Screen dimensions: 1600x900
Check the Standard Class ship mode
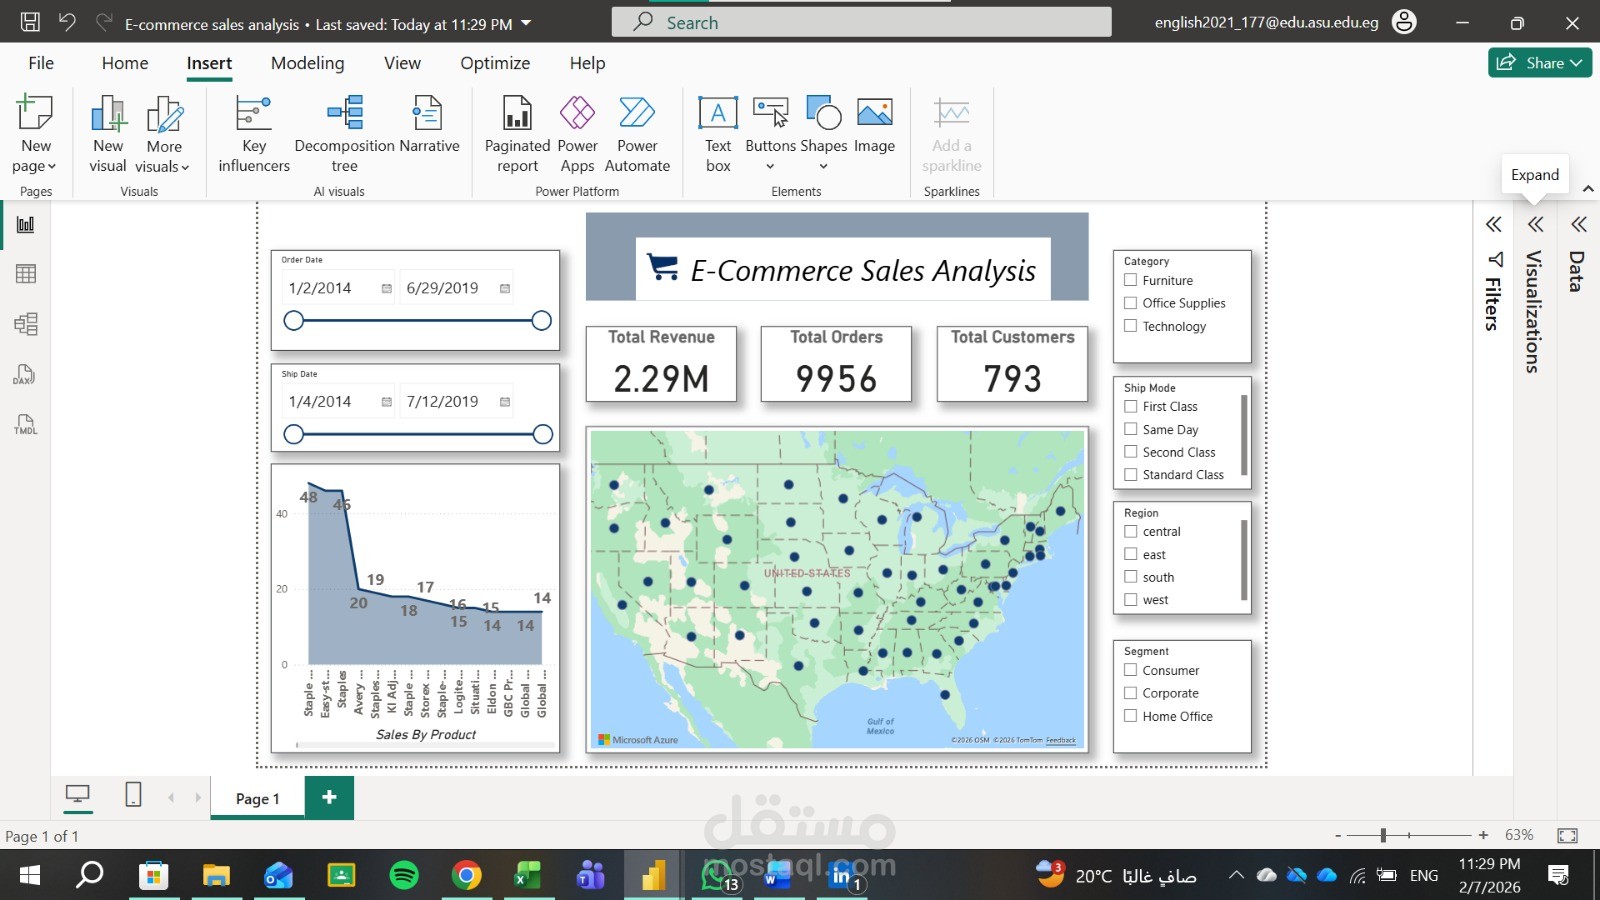point(1131,475)
